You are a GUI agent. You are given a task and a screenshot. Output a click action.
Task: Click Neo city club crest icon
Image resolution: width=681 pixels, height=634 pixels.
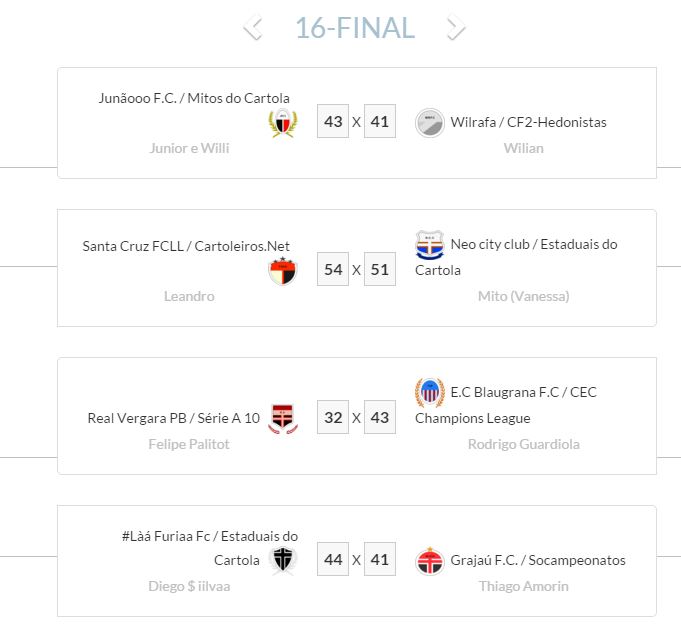[x=430, y=245]
